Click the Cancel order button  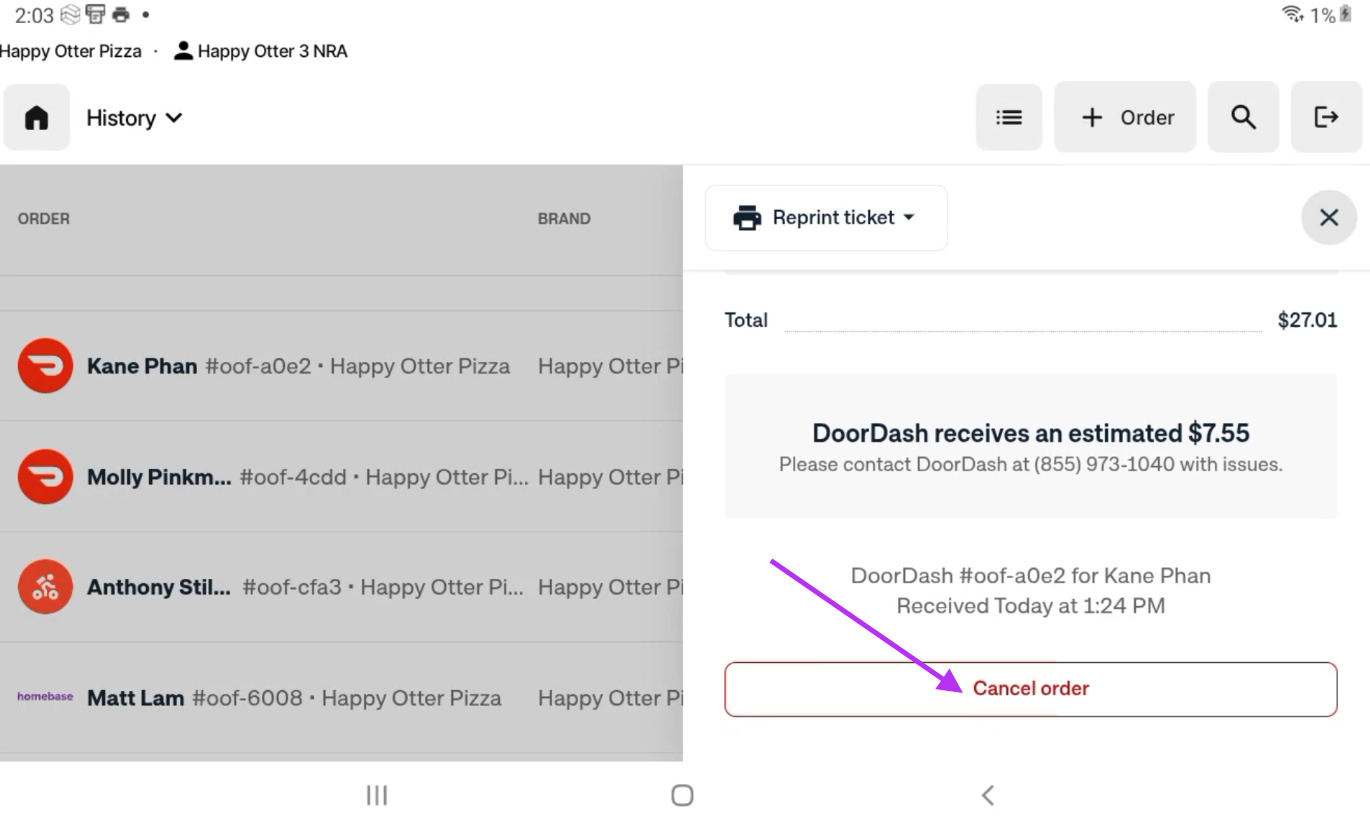1030,689
